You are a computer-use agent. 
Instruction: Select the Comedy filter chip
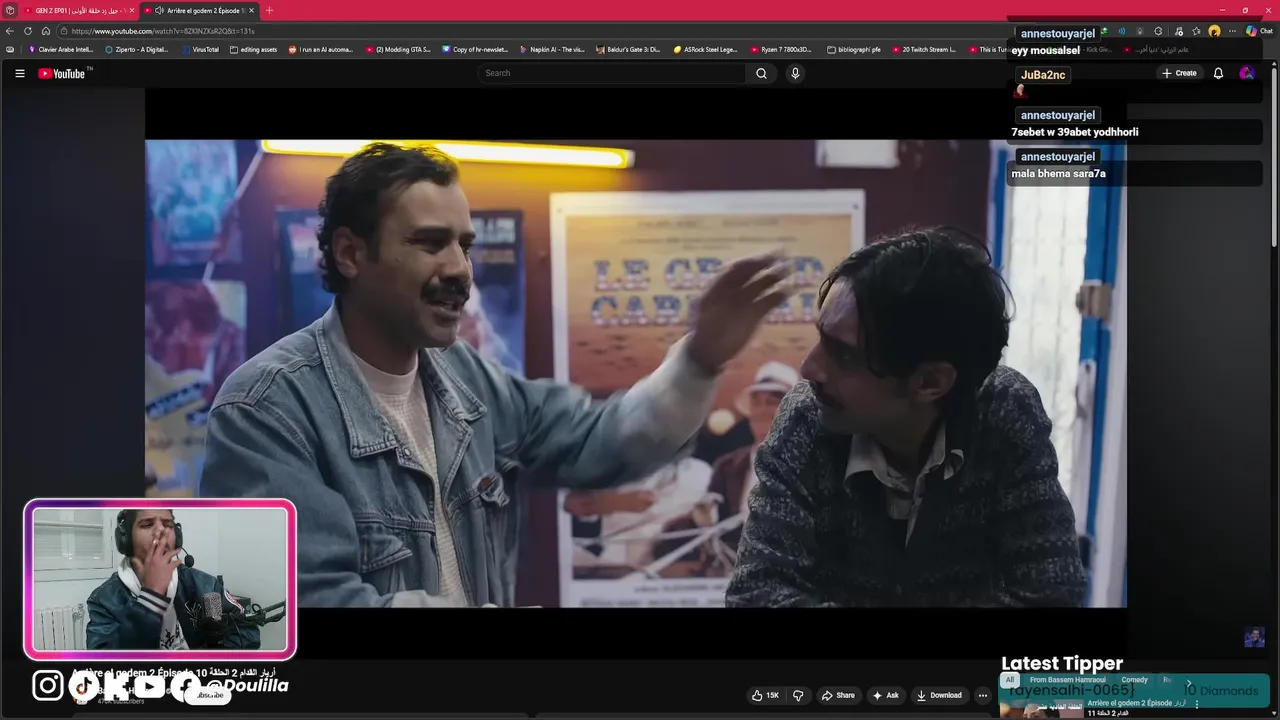click(x=1134, y=680)
